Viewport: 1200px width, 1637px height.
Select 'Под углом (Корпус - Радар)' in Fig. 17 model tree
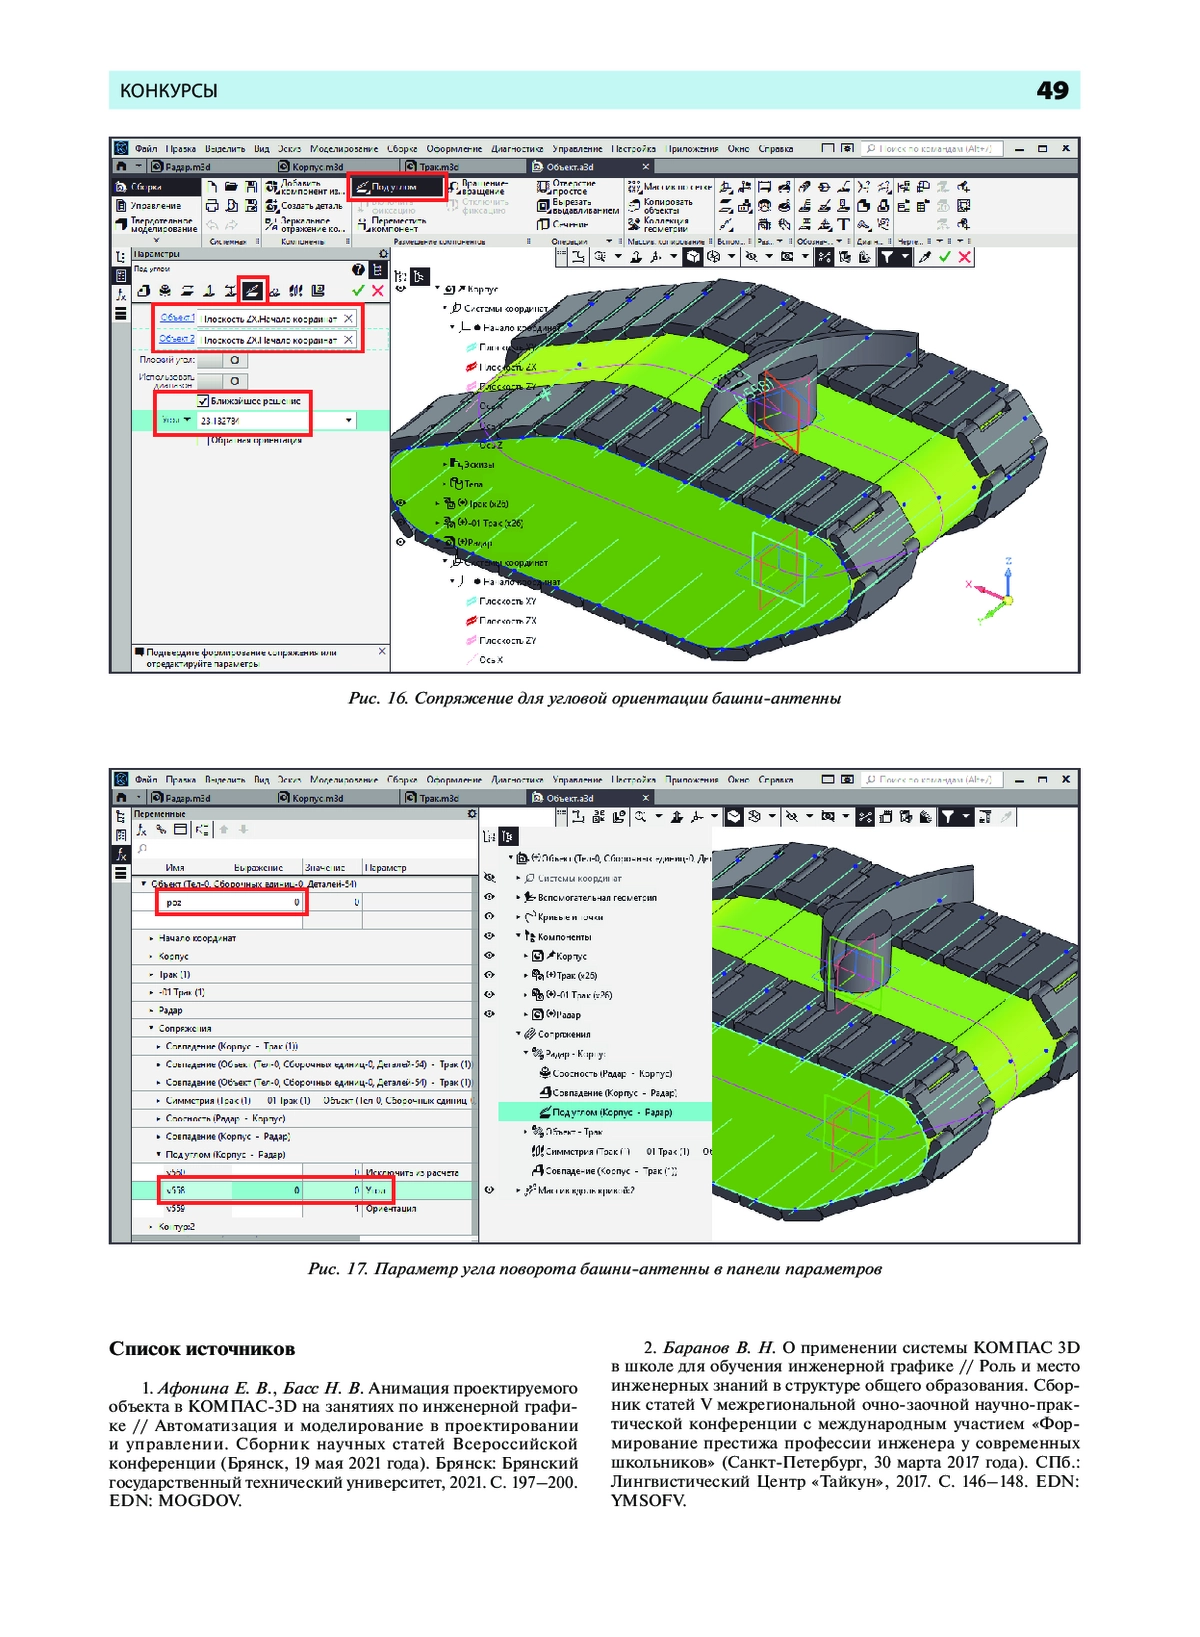point(605,1112)
